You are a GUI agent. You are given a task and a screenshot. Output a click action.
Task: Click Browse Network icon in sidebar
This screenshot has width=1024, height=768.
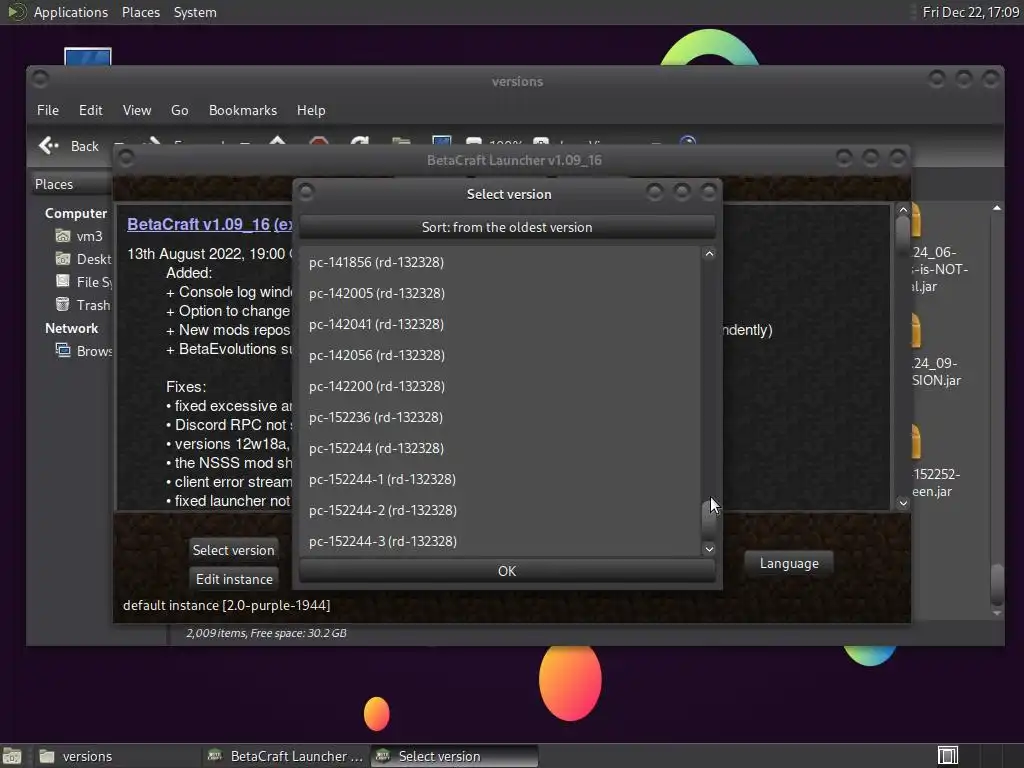coord(63,351)
